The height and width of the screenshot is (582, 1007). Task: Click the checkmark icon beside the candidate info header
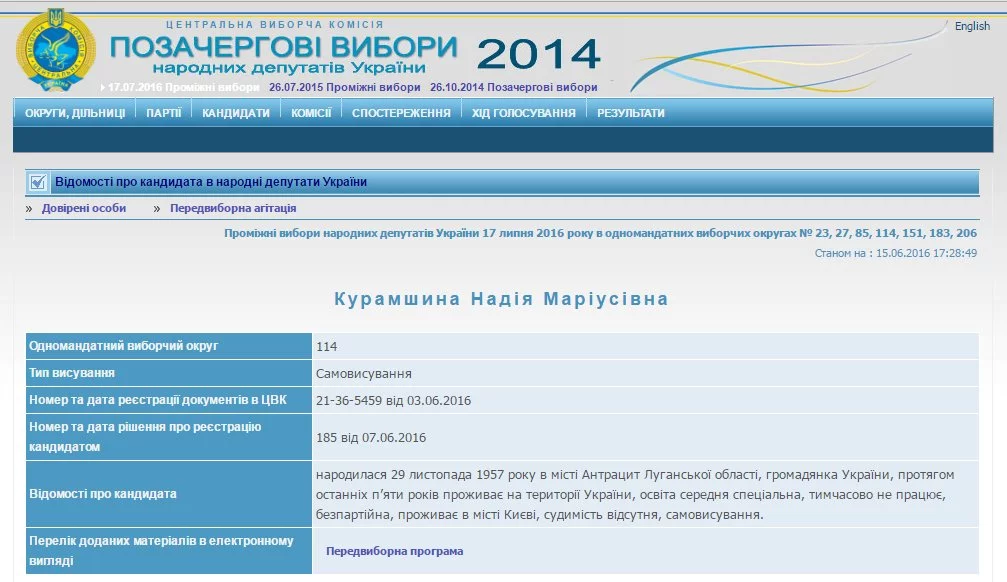click(x=38, y=182)
